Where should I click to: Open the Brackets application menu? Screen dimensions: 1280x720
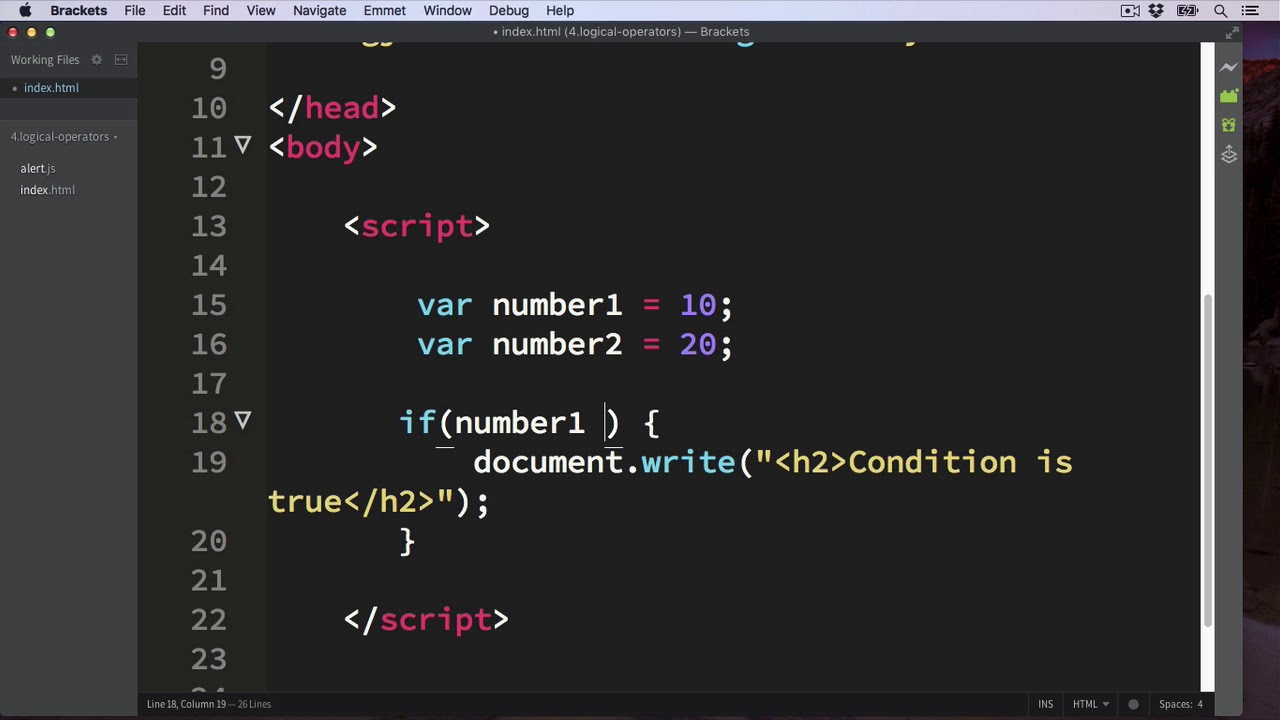click(x=79, y=10)
